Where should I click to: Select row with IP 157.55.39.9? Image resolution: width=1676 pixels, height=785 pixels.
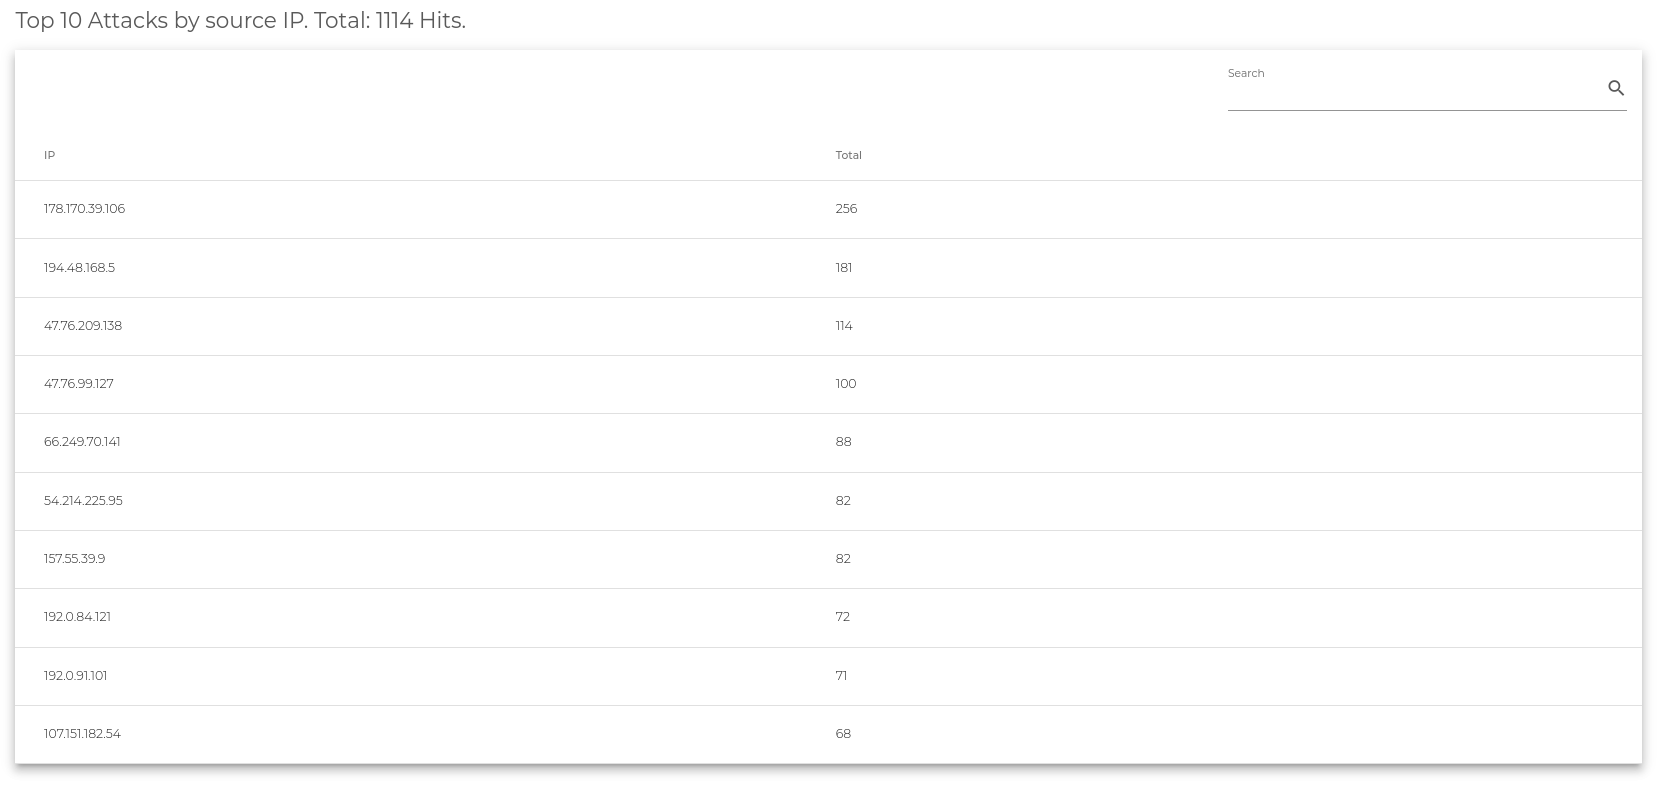tap(828, 559)
